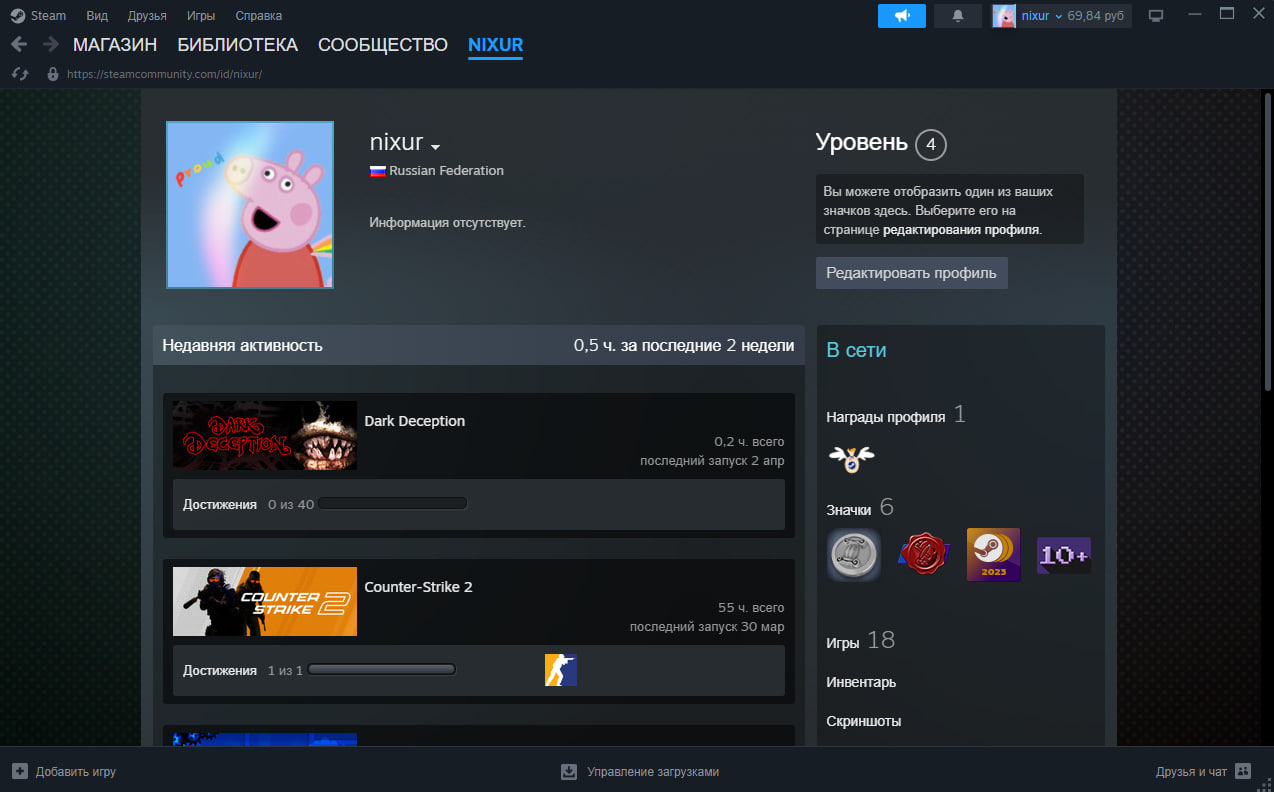Image resolution: width=1274 pixels, height=792 pixels.
Task: Click the В сети status text
Action: click(856, 350)
